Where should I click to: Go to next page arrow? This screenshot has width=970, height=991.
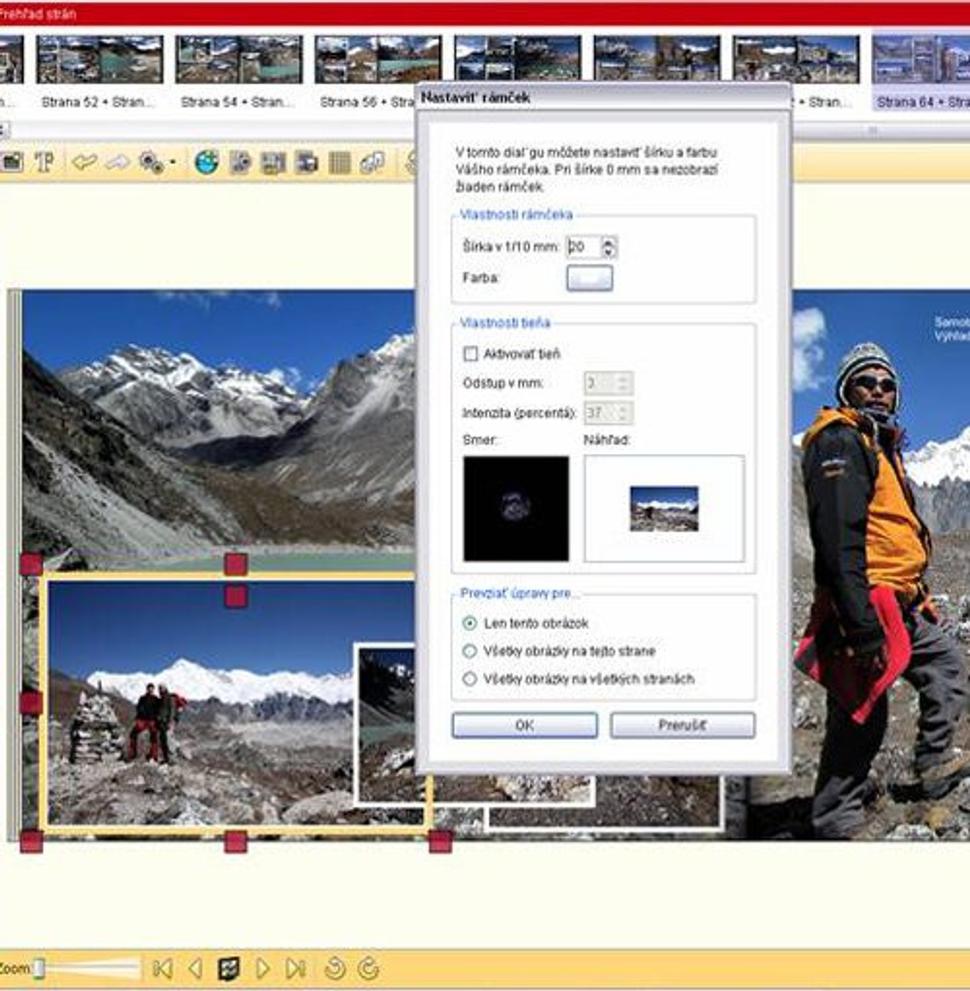tap(262, 968)
